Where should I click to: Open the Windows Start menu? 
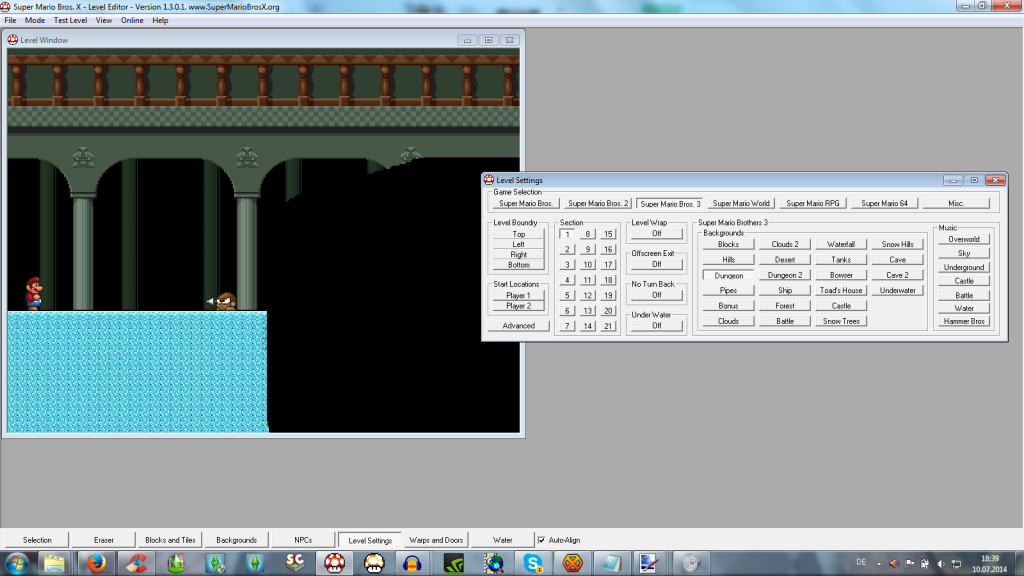17,563
